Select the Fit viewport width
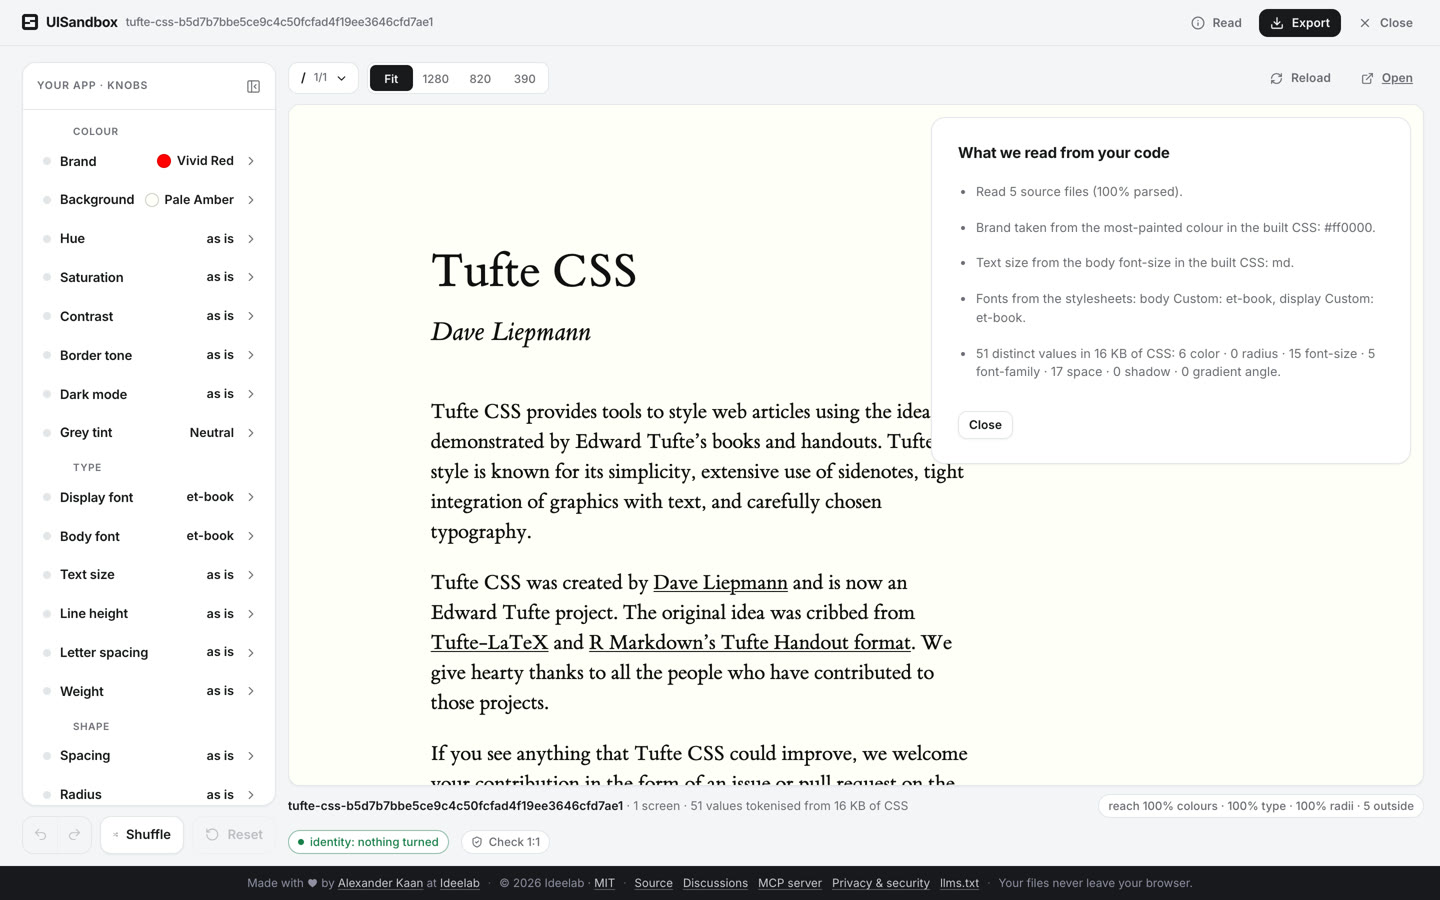Image resolution: width=1440 pixels, height=900 pixels. pos(391,78)
